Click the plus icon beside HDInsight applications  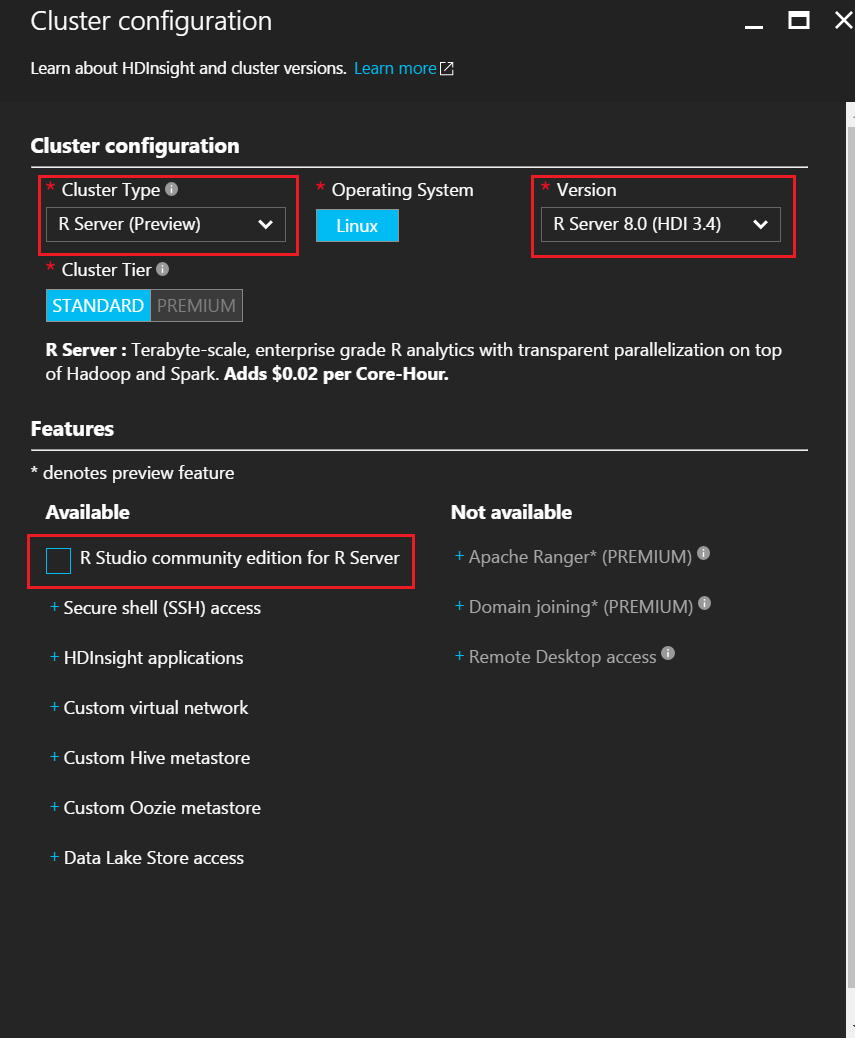(54, 657)
